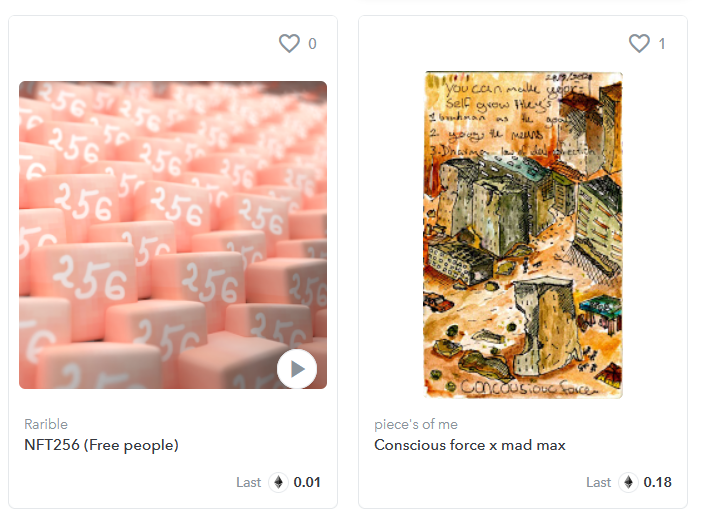Select the Conscious force x mad max title

coord(470,445)
